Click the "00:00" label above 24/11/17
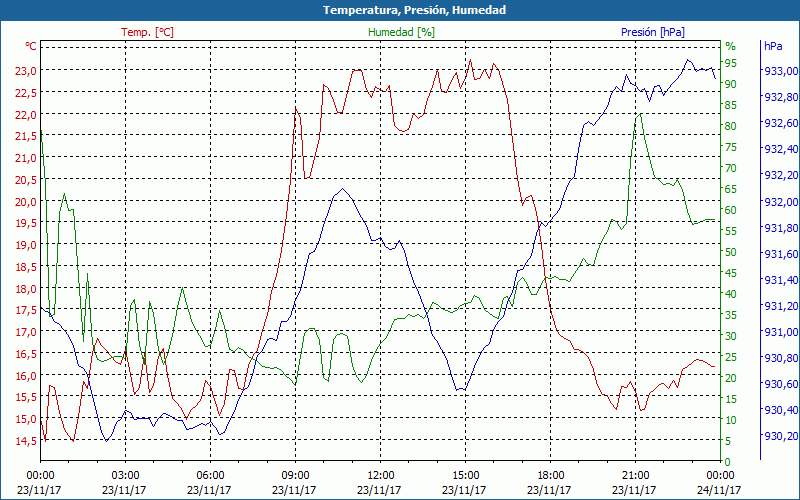This screenshot has height=500, width=800. (x=720, y=476)
